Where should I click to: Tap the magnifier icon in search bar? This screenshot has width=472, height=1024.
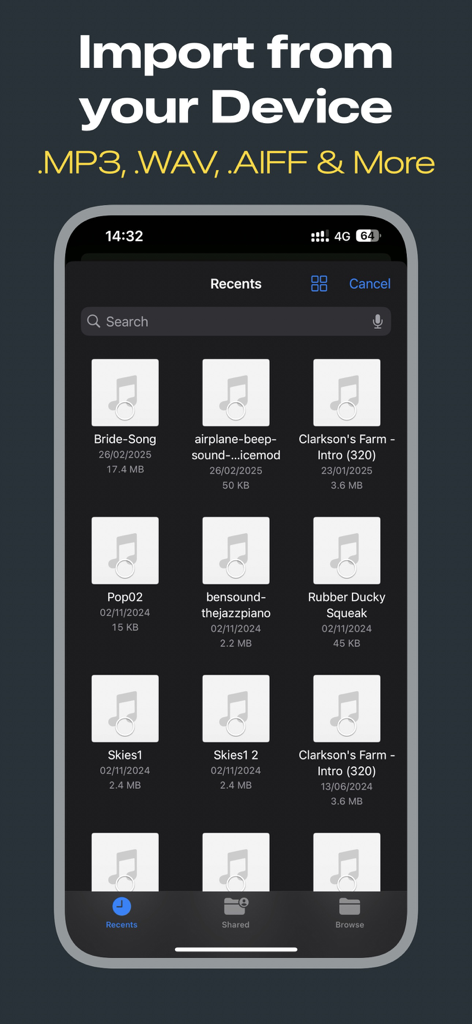pyautogui.click(x=93, y=321)
